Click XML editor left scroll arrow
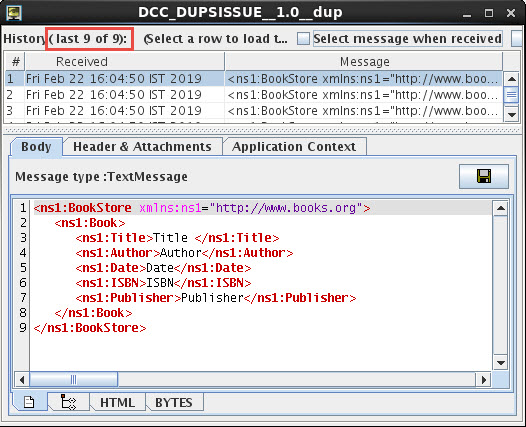The image size is (526, 427). [22, 380]
